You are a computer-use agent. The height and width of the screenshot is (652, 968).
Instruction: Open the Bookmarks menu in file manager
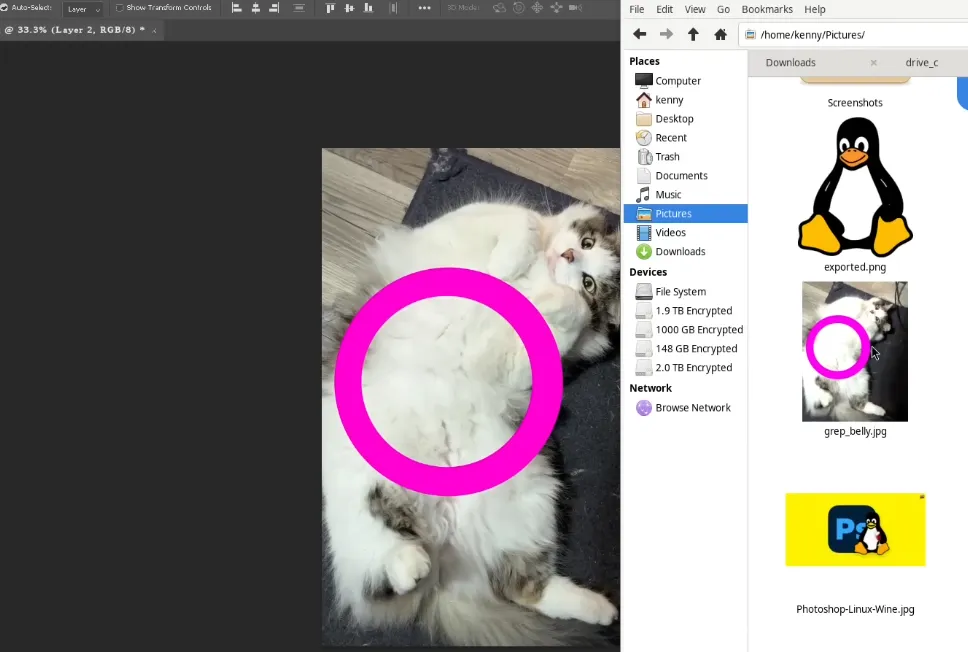(x=767, y=9)
